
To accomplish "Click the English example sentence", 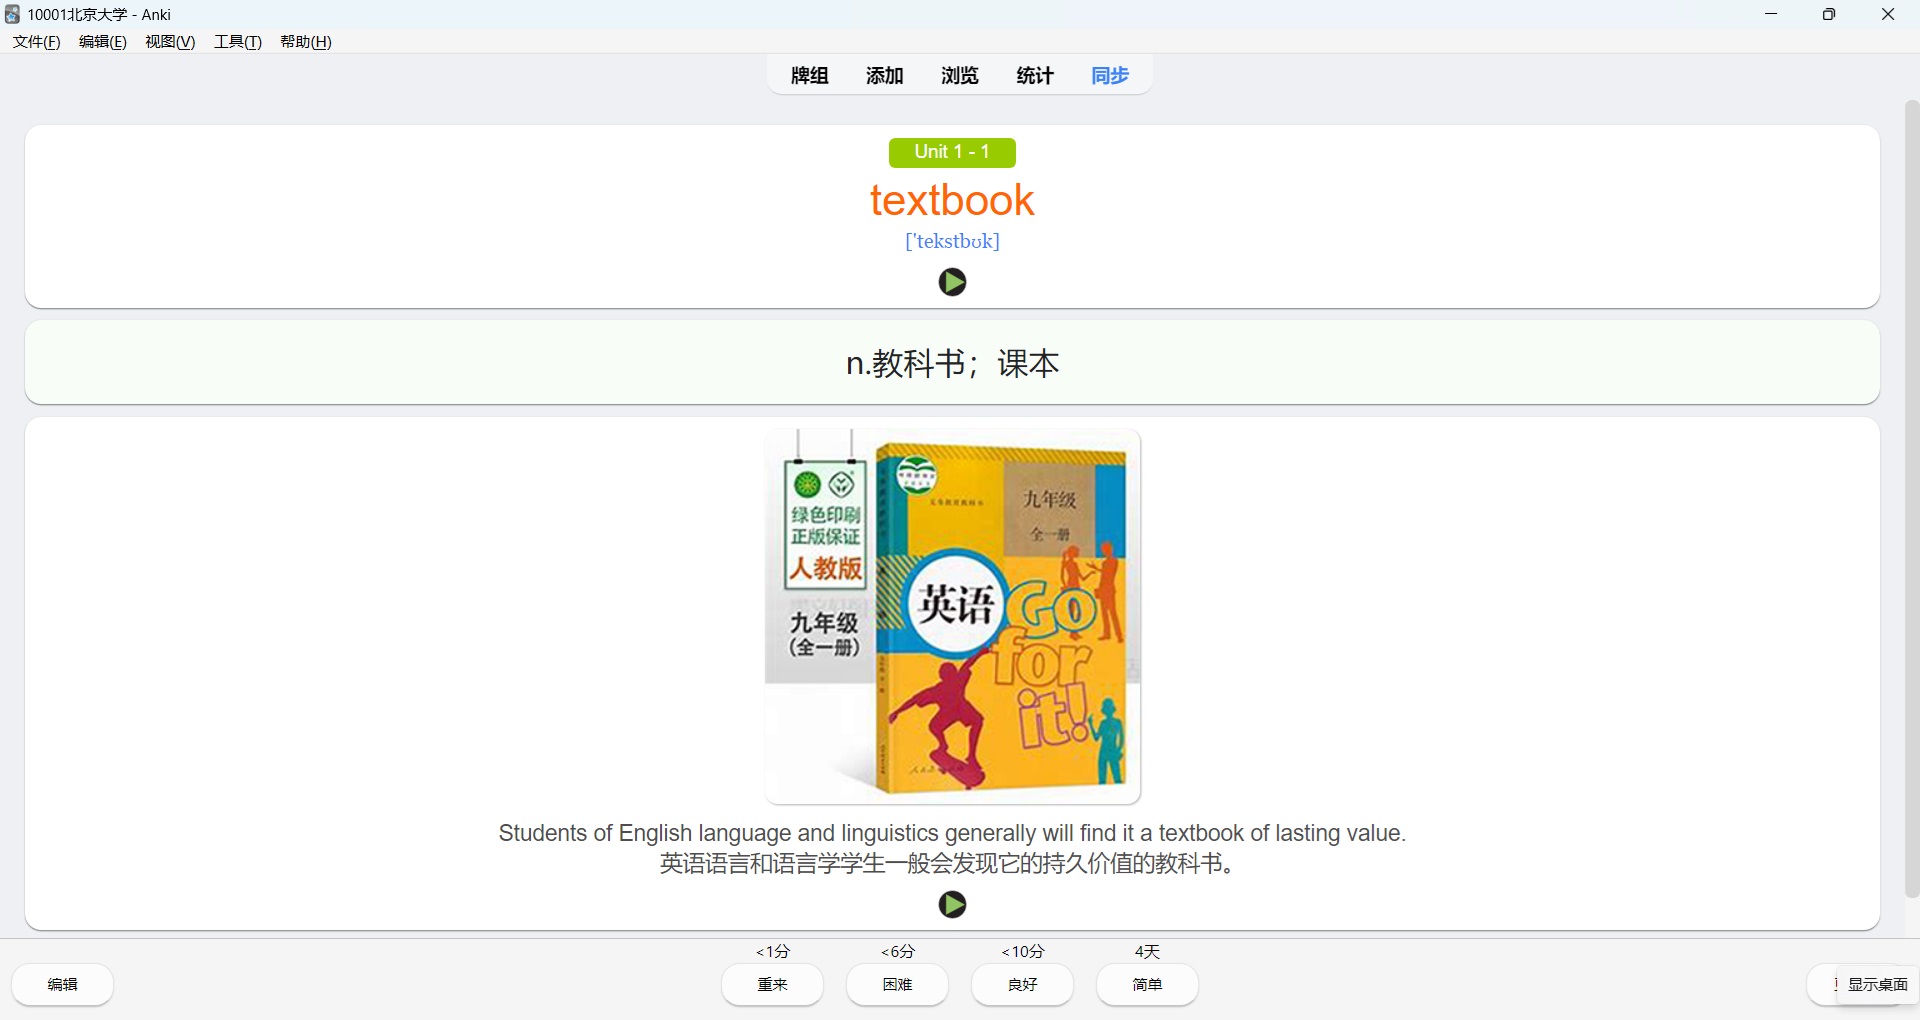I will pos(952,833).
